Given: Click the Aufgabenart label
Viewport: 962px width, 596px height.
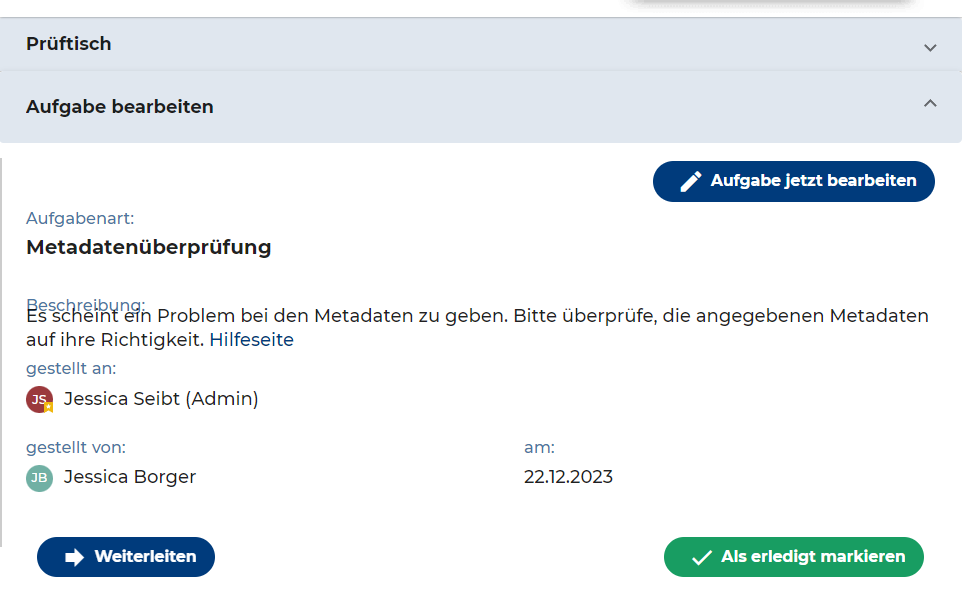Looking at the screenshot, I should (x=80, y=218).
